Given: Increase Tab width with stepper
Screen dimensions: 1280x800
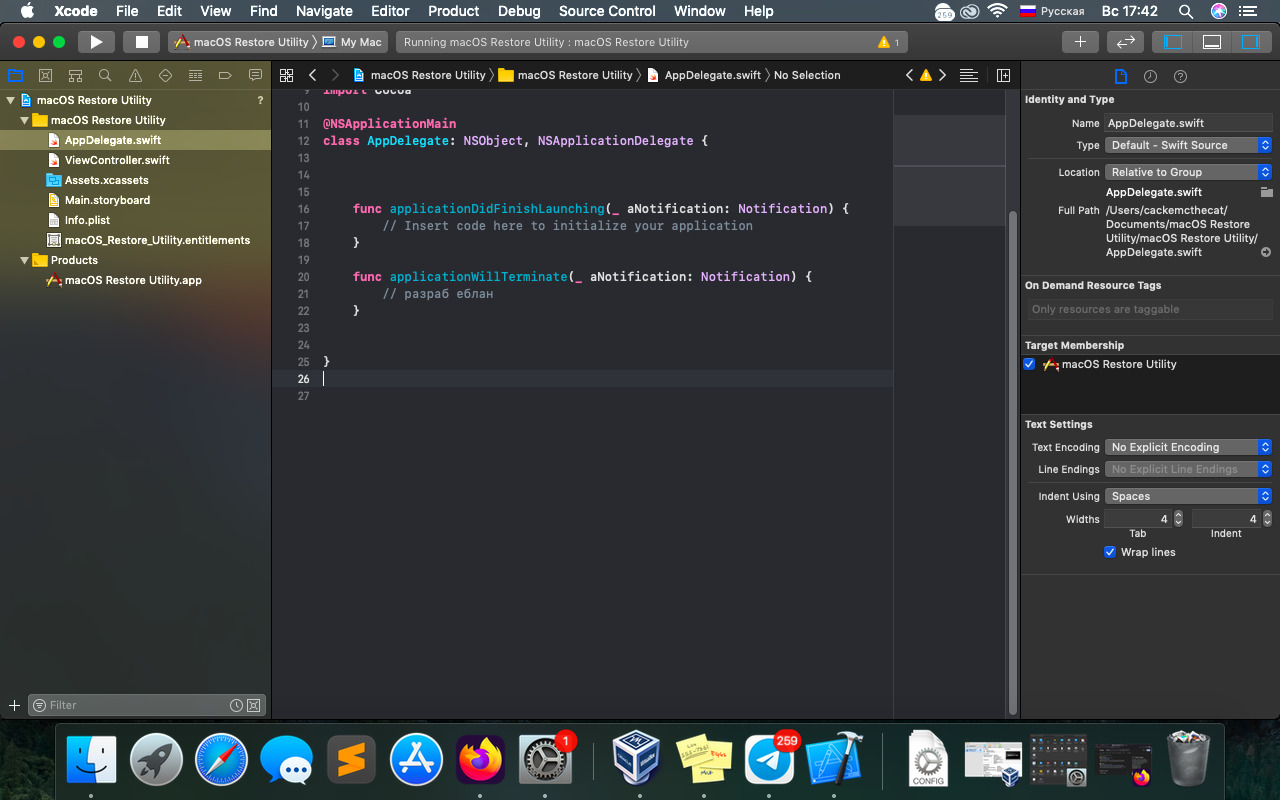Looking at the screenshot, I should 1178,515.
